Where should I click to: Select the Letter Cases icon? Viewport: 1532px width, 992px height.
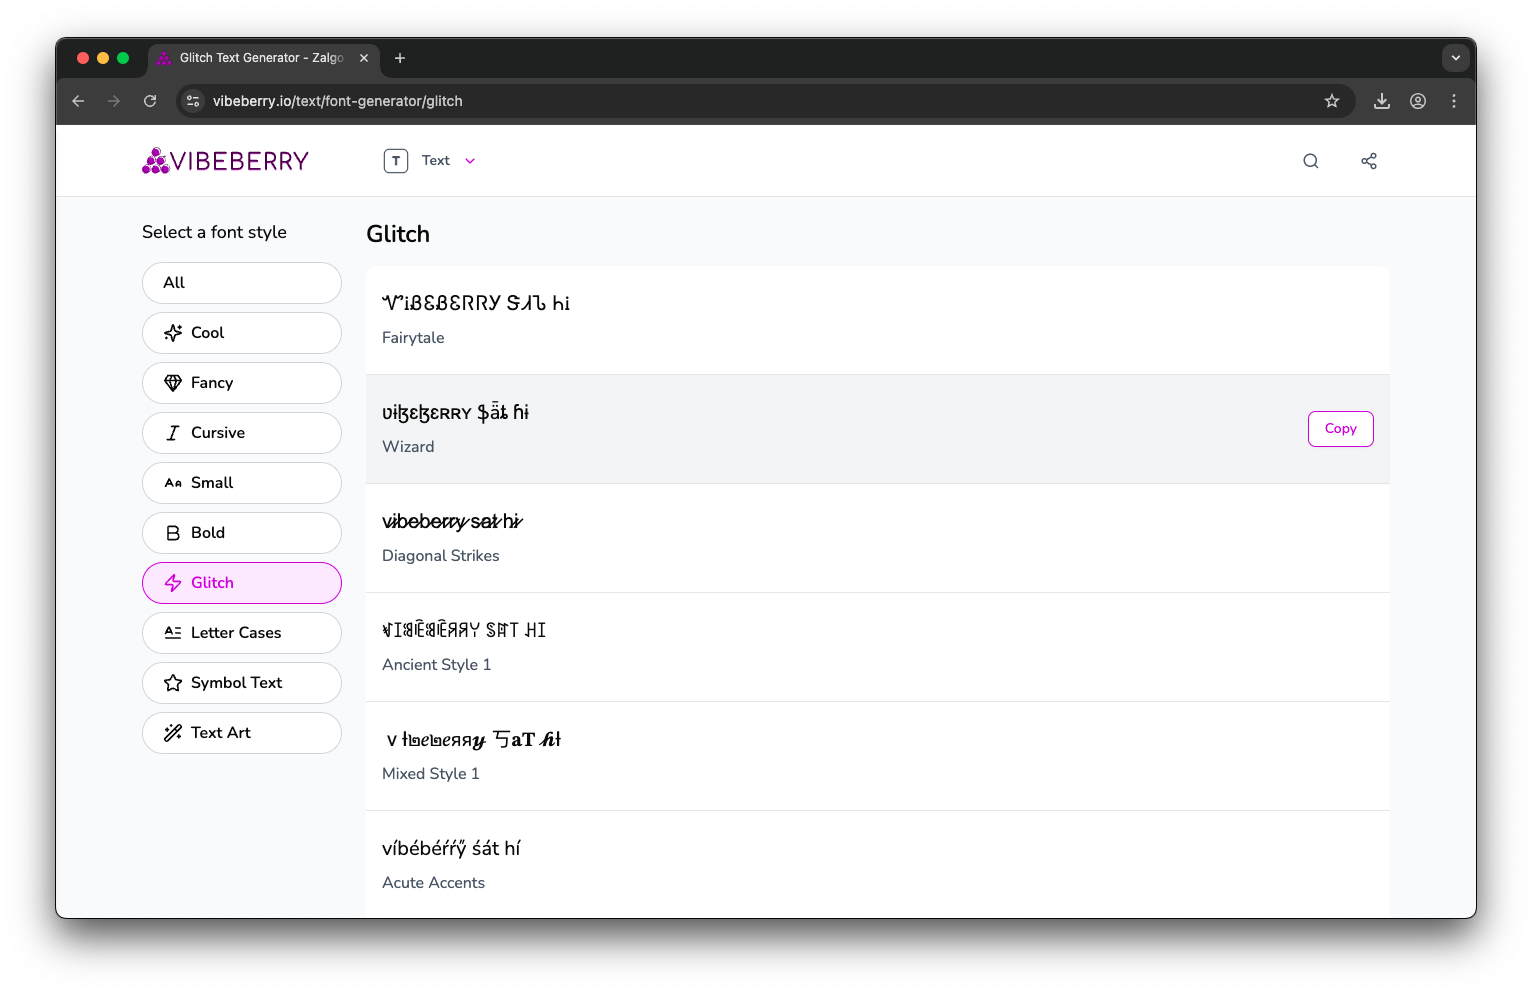171,632
